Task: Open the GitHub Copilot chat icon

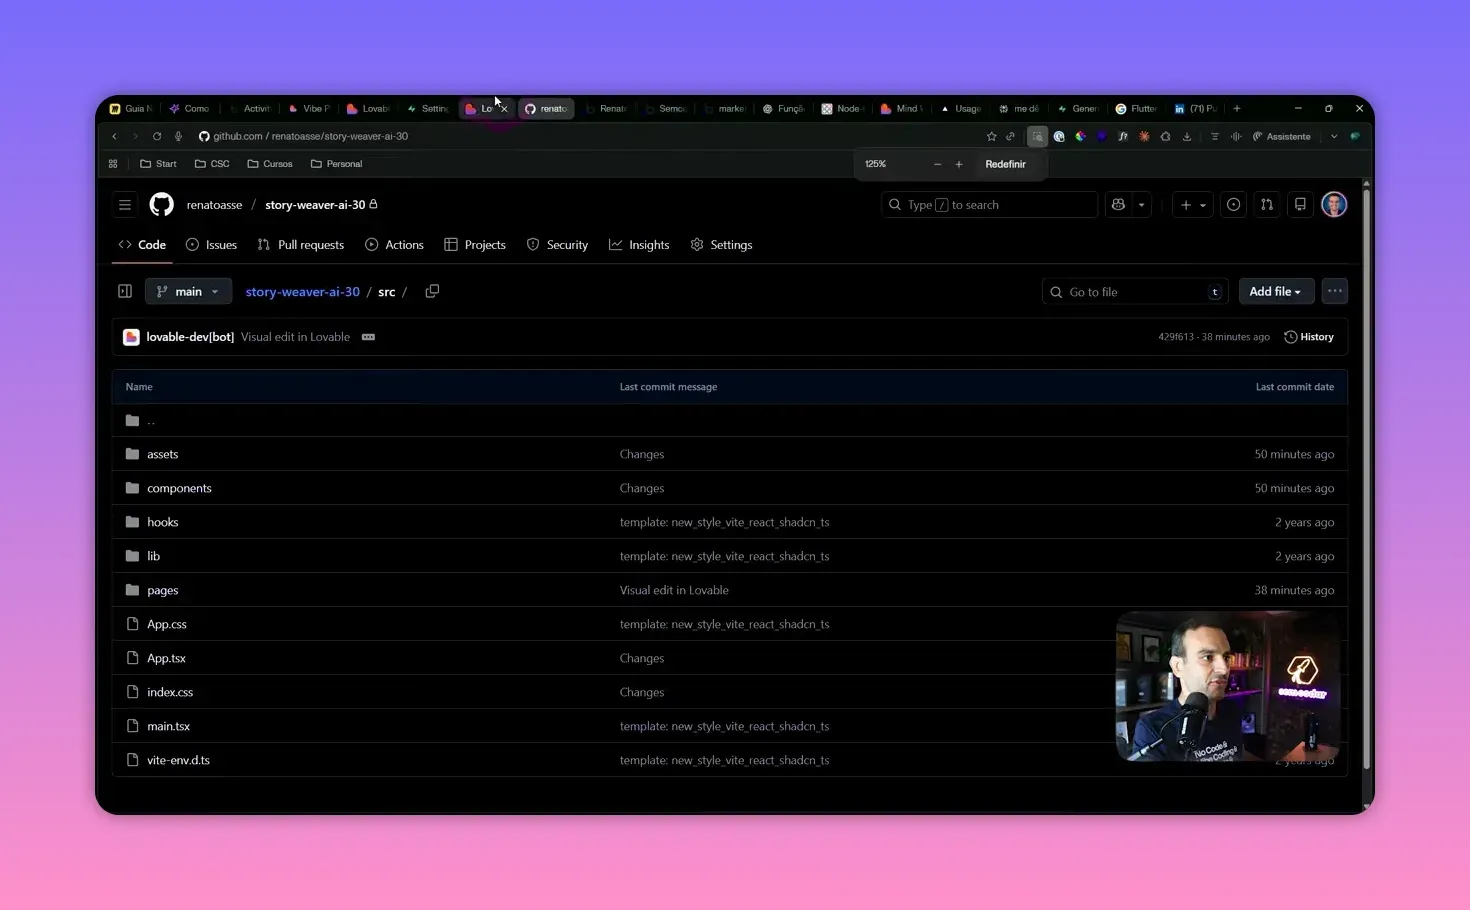Action: click(1118, 204)
